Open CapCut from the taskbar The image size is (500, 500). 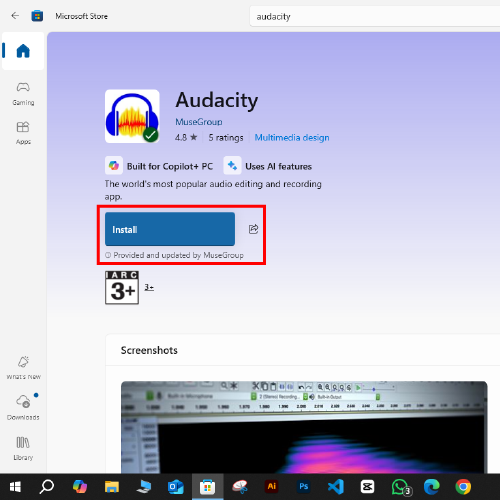point(367,487)
